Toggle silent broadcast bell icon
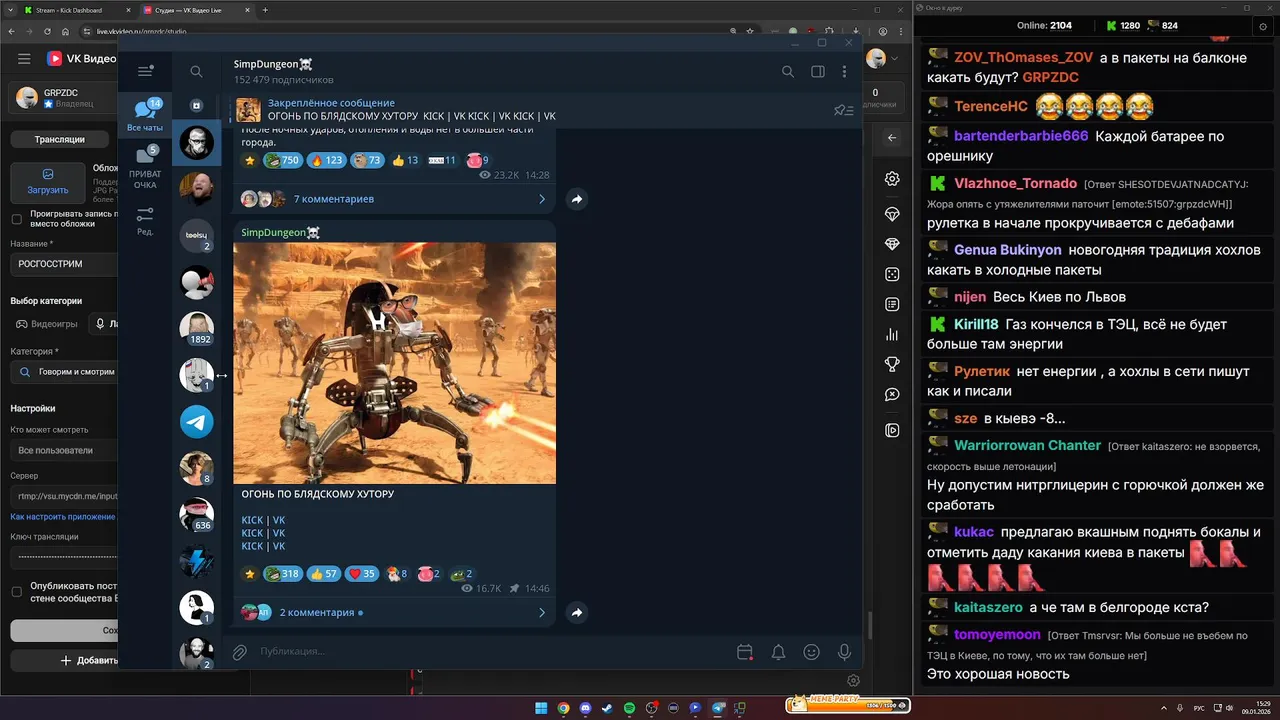The image size is (1280, 720). tap(778, 652)
